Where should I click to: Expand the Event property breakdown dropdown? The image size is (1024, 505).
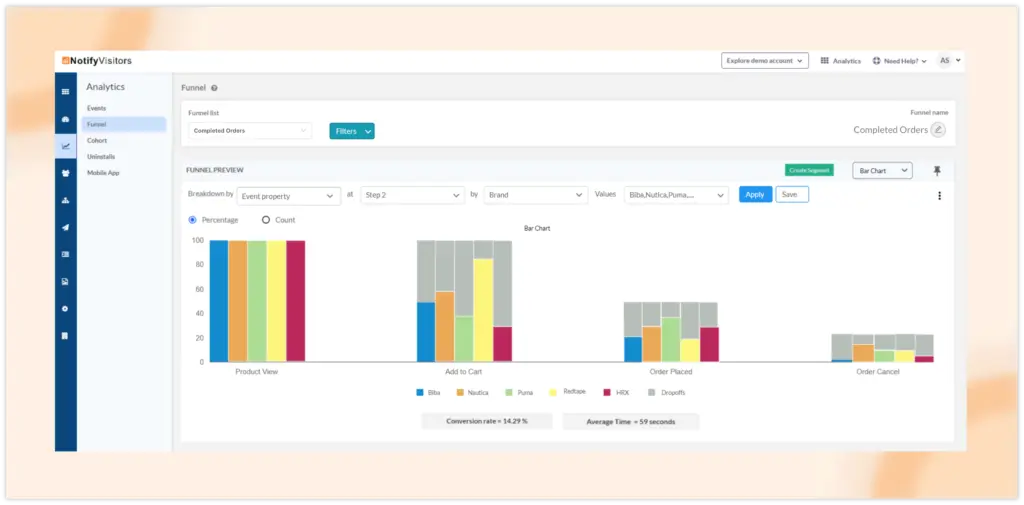point(288,196)
